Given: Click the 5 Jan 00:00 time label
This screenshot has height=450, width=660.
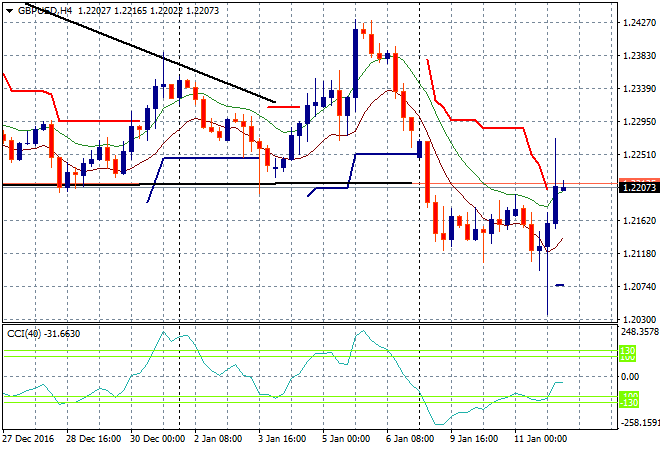Looking at the screenshot, I should (346, 439).
